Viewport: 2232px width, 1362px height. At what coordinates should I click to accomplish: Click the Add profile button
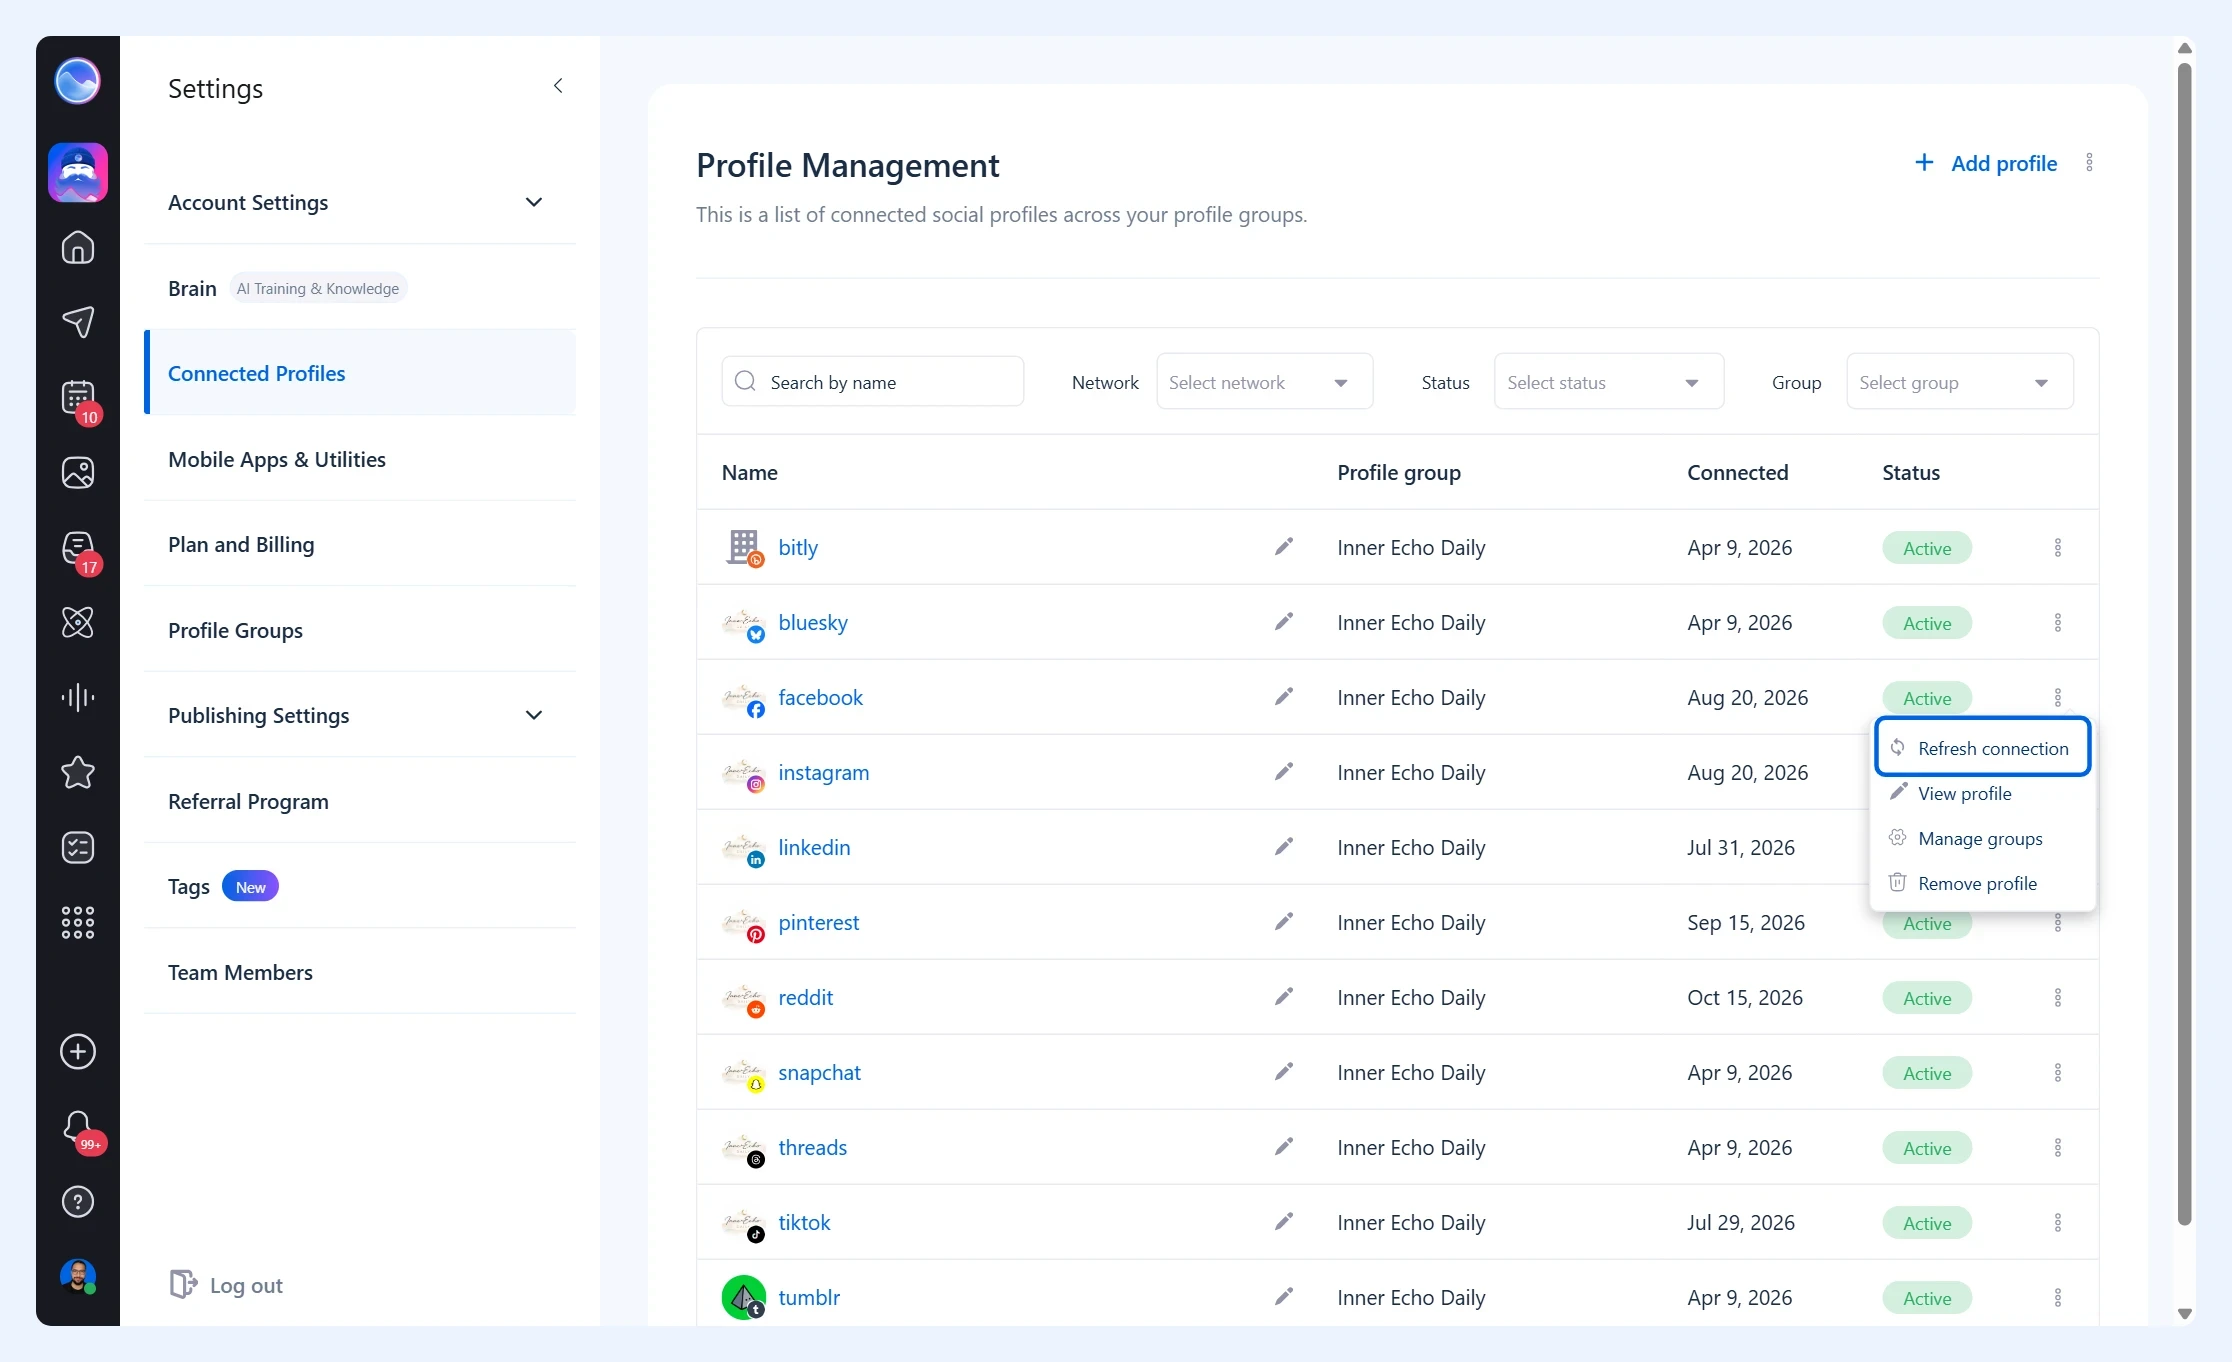pyautogui.click(x=1985, y=163)
